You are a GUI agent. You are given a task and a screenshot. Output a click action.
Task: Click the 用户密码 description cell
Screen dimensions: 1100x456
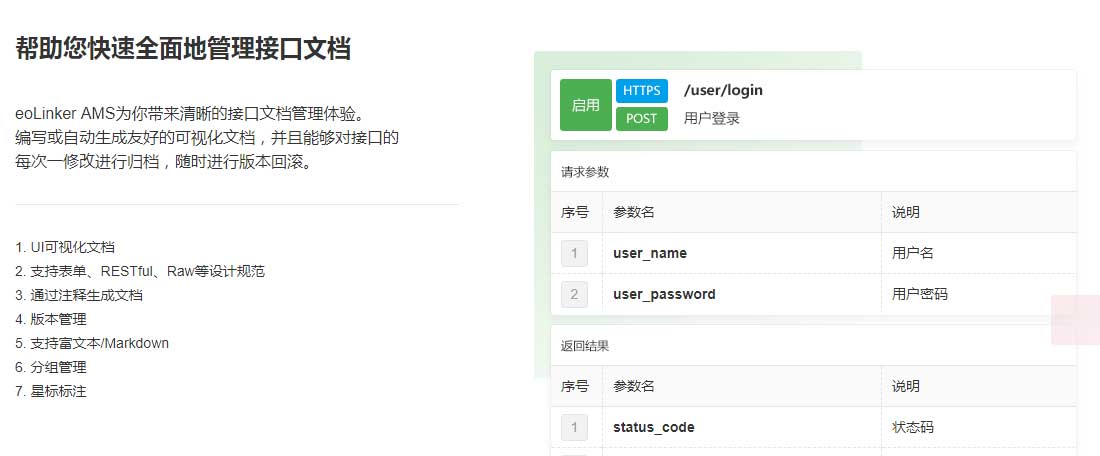point(920,294)
